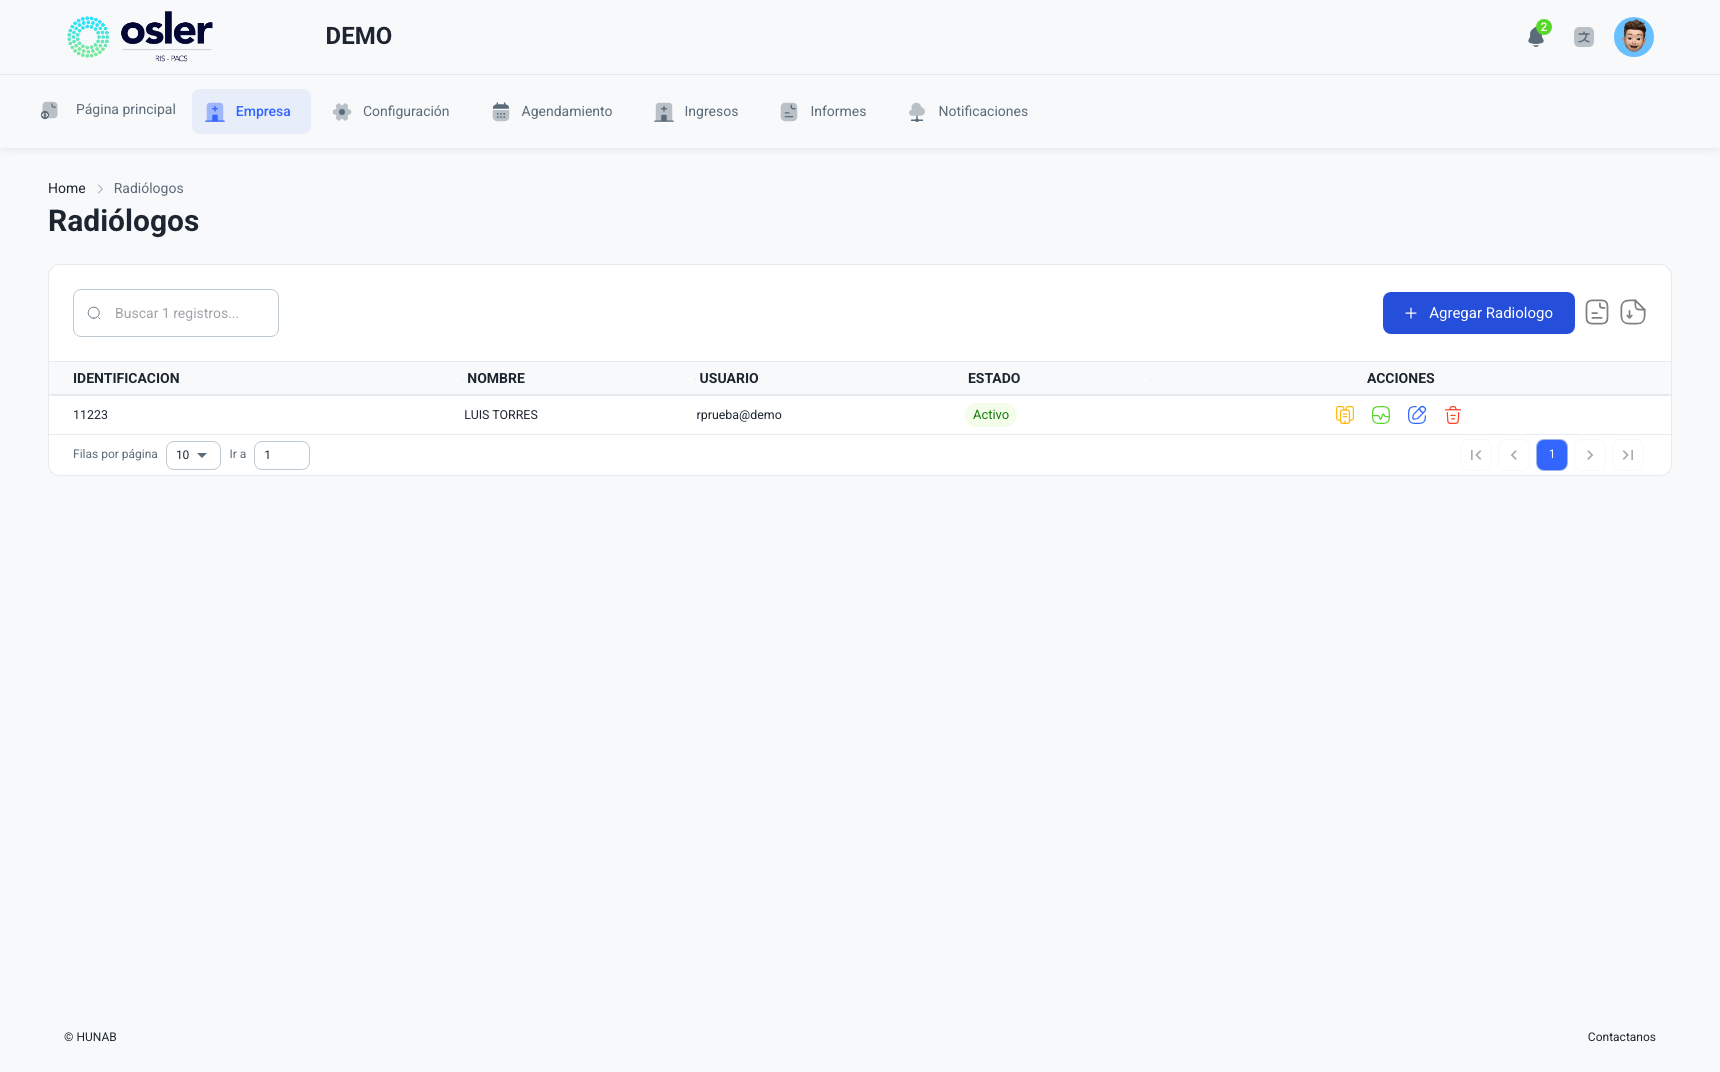Select page 1 in pagination

[x=1552, y=455]
